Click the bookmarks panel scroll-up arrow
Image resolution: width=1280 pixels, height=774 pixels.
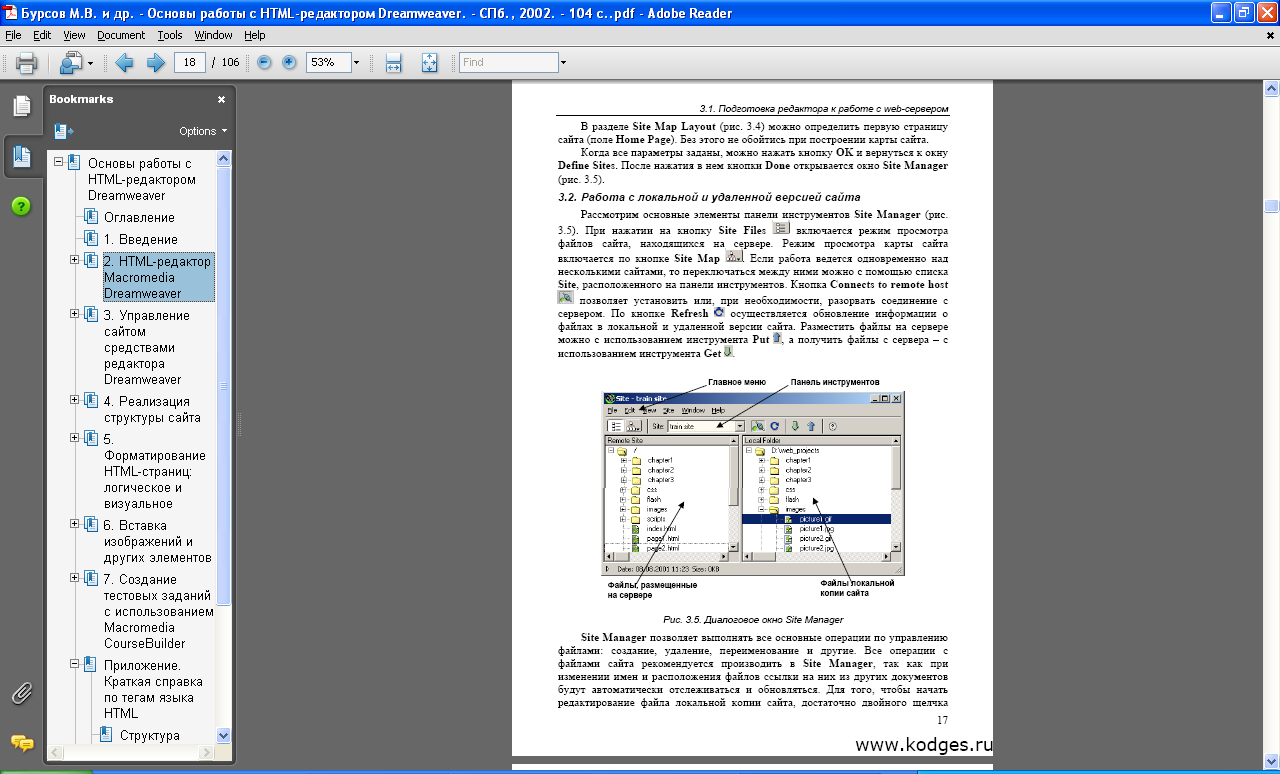(x=224, y=158)
